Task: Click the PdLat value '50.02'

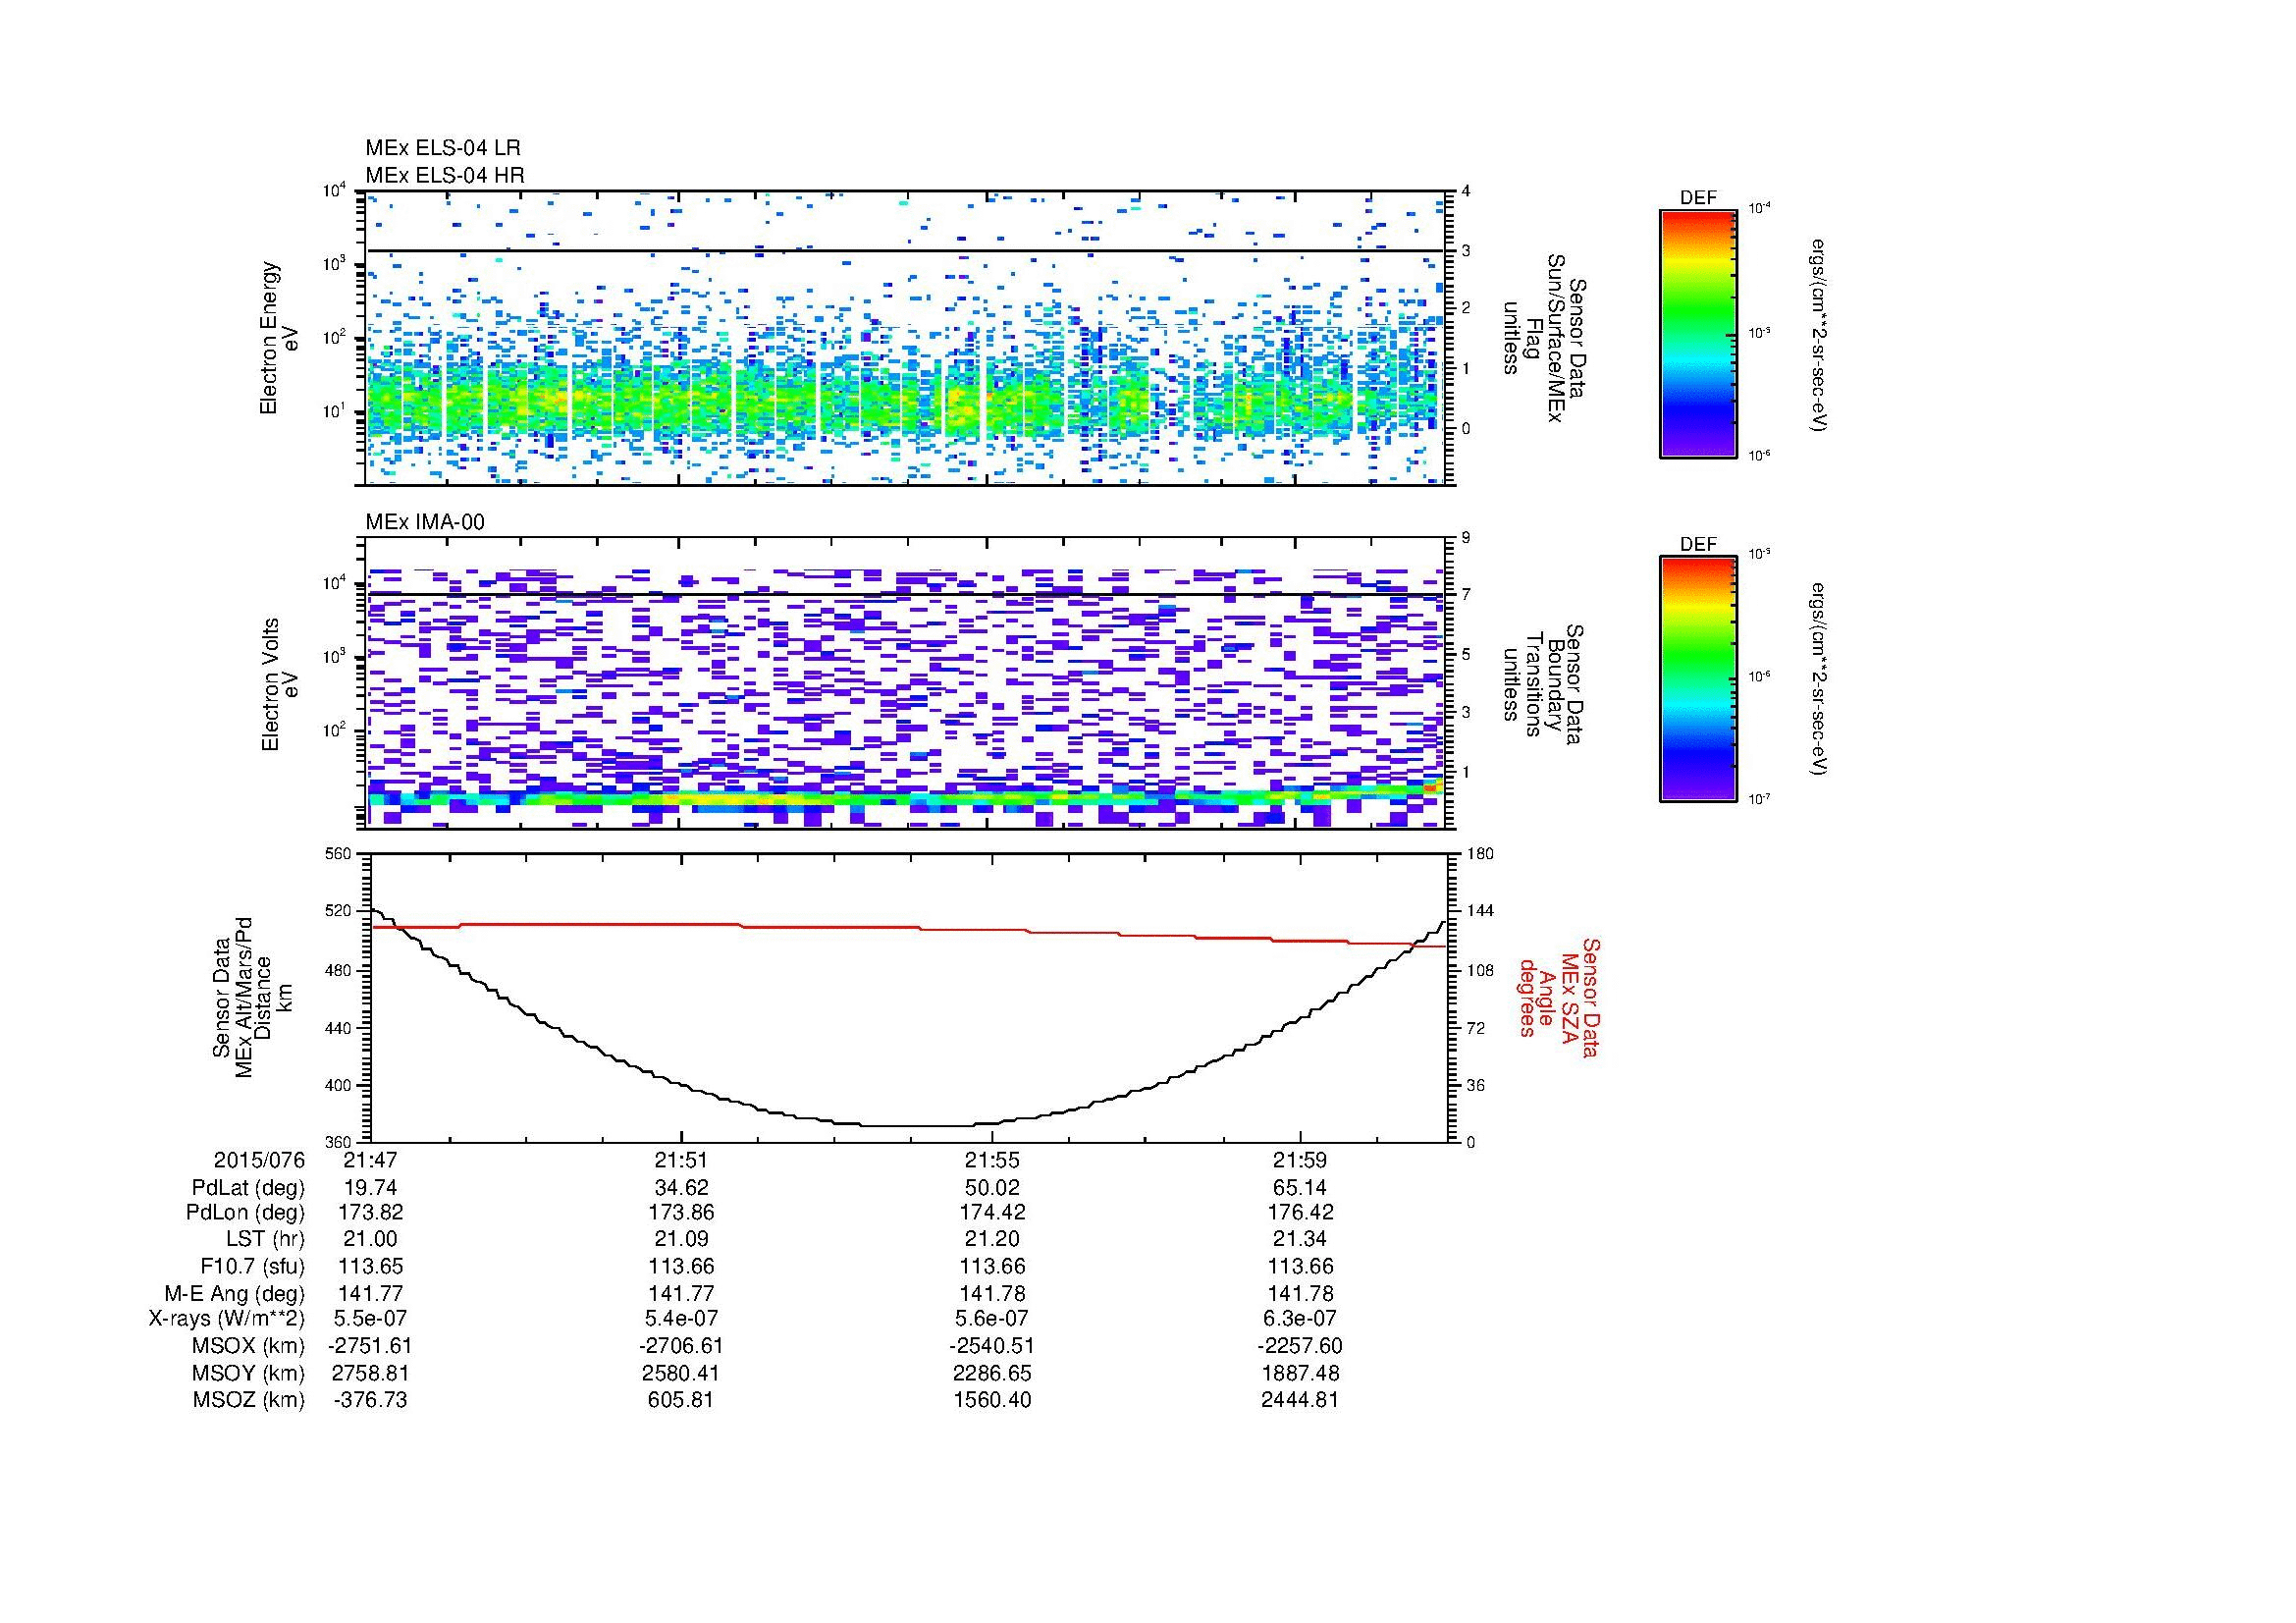Action: (991, 1188)
